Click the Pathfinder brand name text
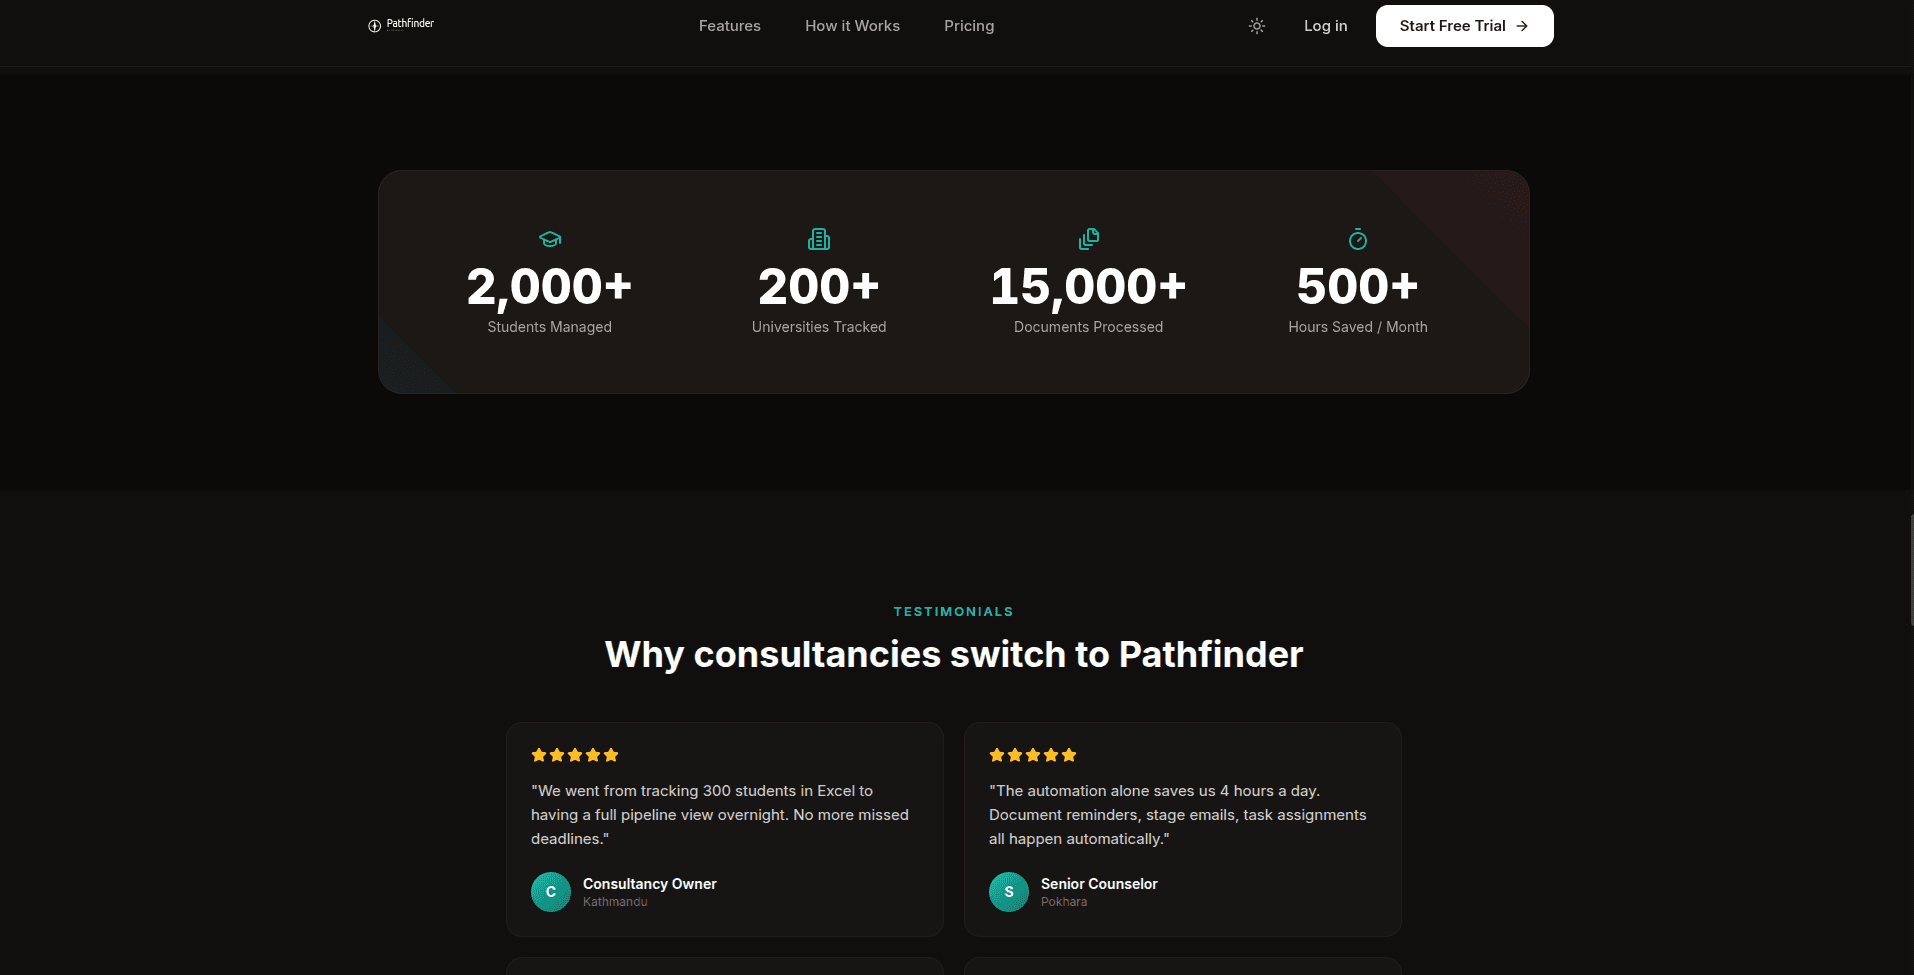1914x975 pixels. 410,24
